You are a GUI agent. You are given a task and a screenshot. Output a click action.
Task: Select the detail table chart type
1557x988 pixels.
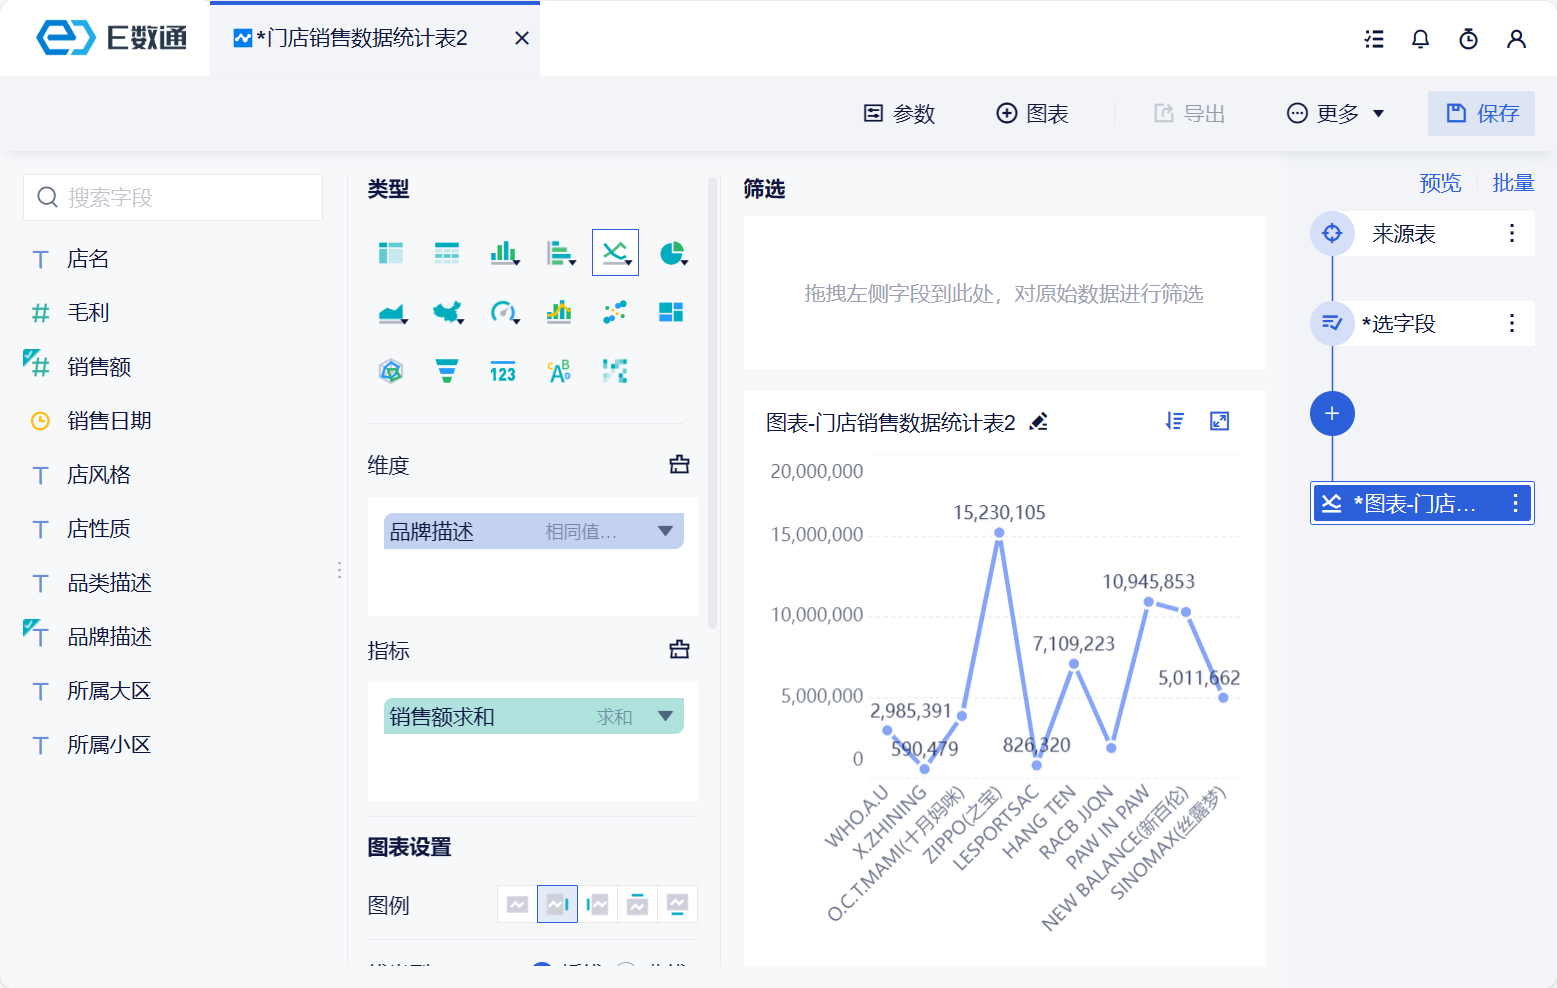pos(447,253)
